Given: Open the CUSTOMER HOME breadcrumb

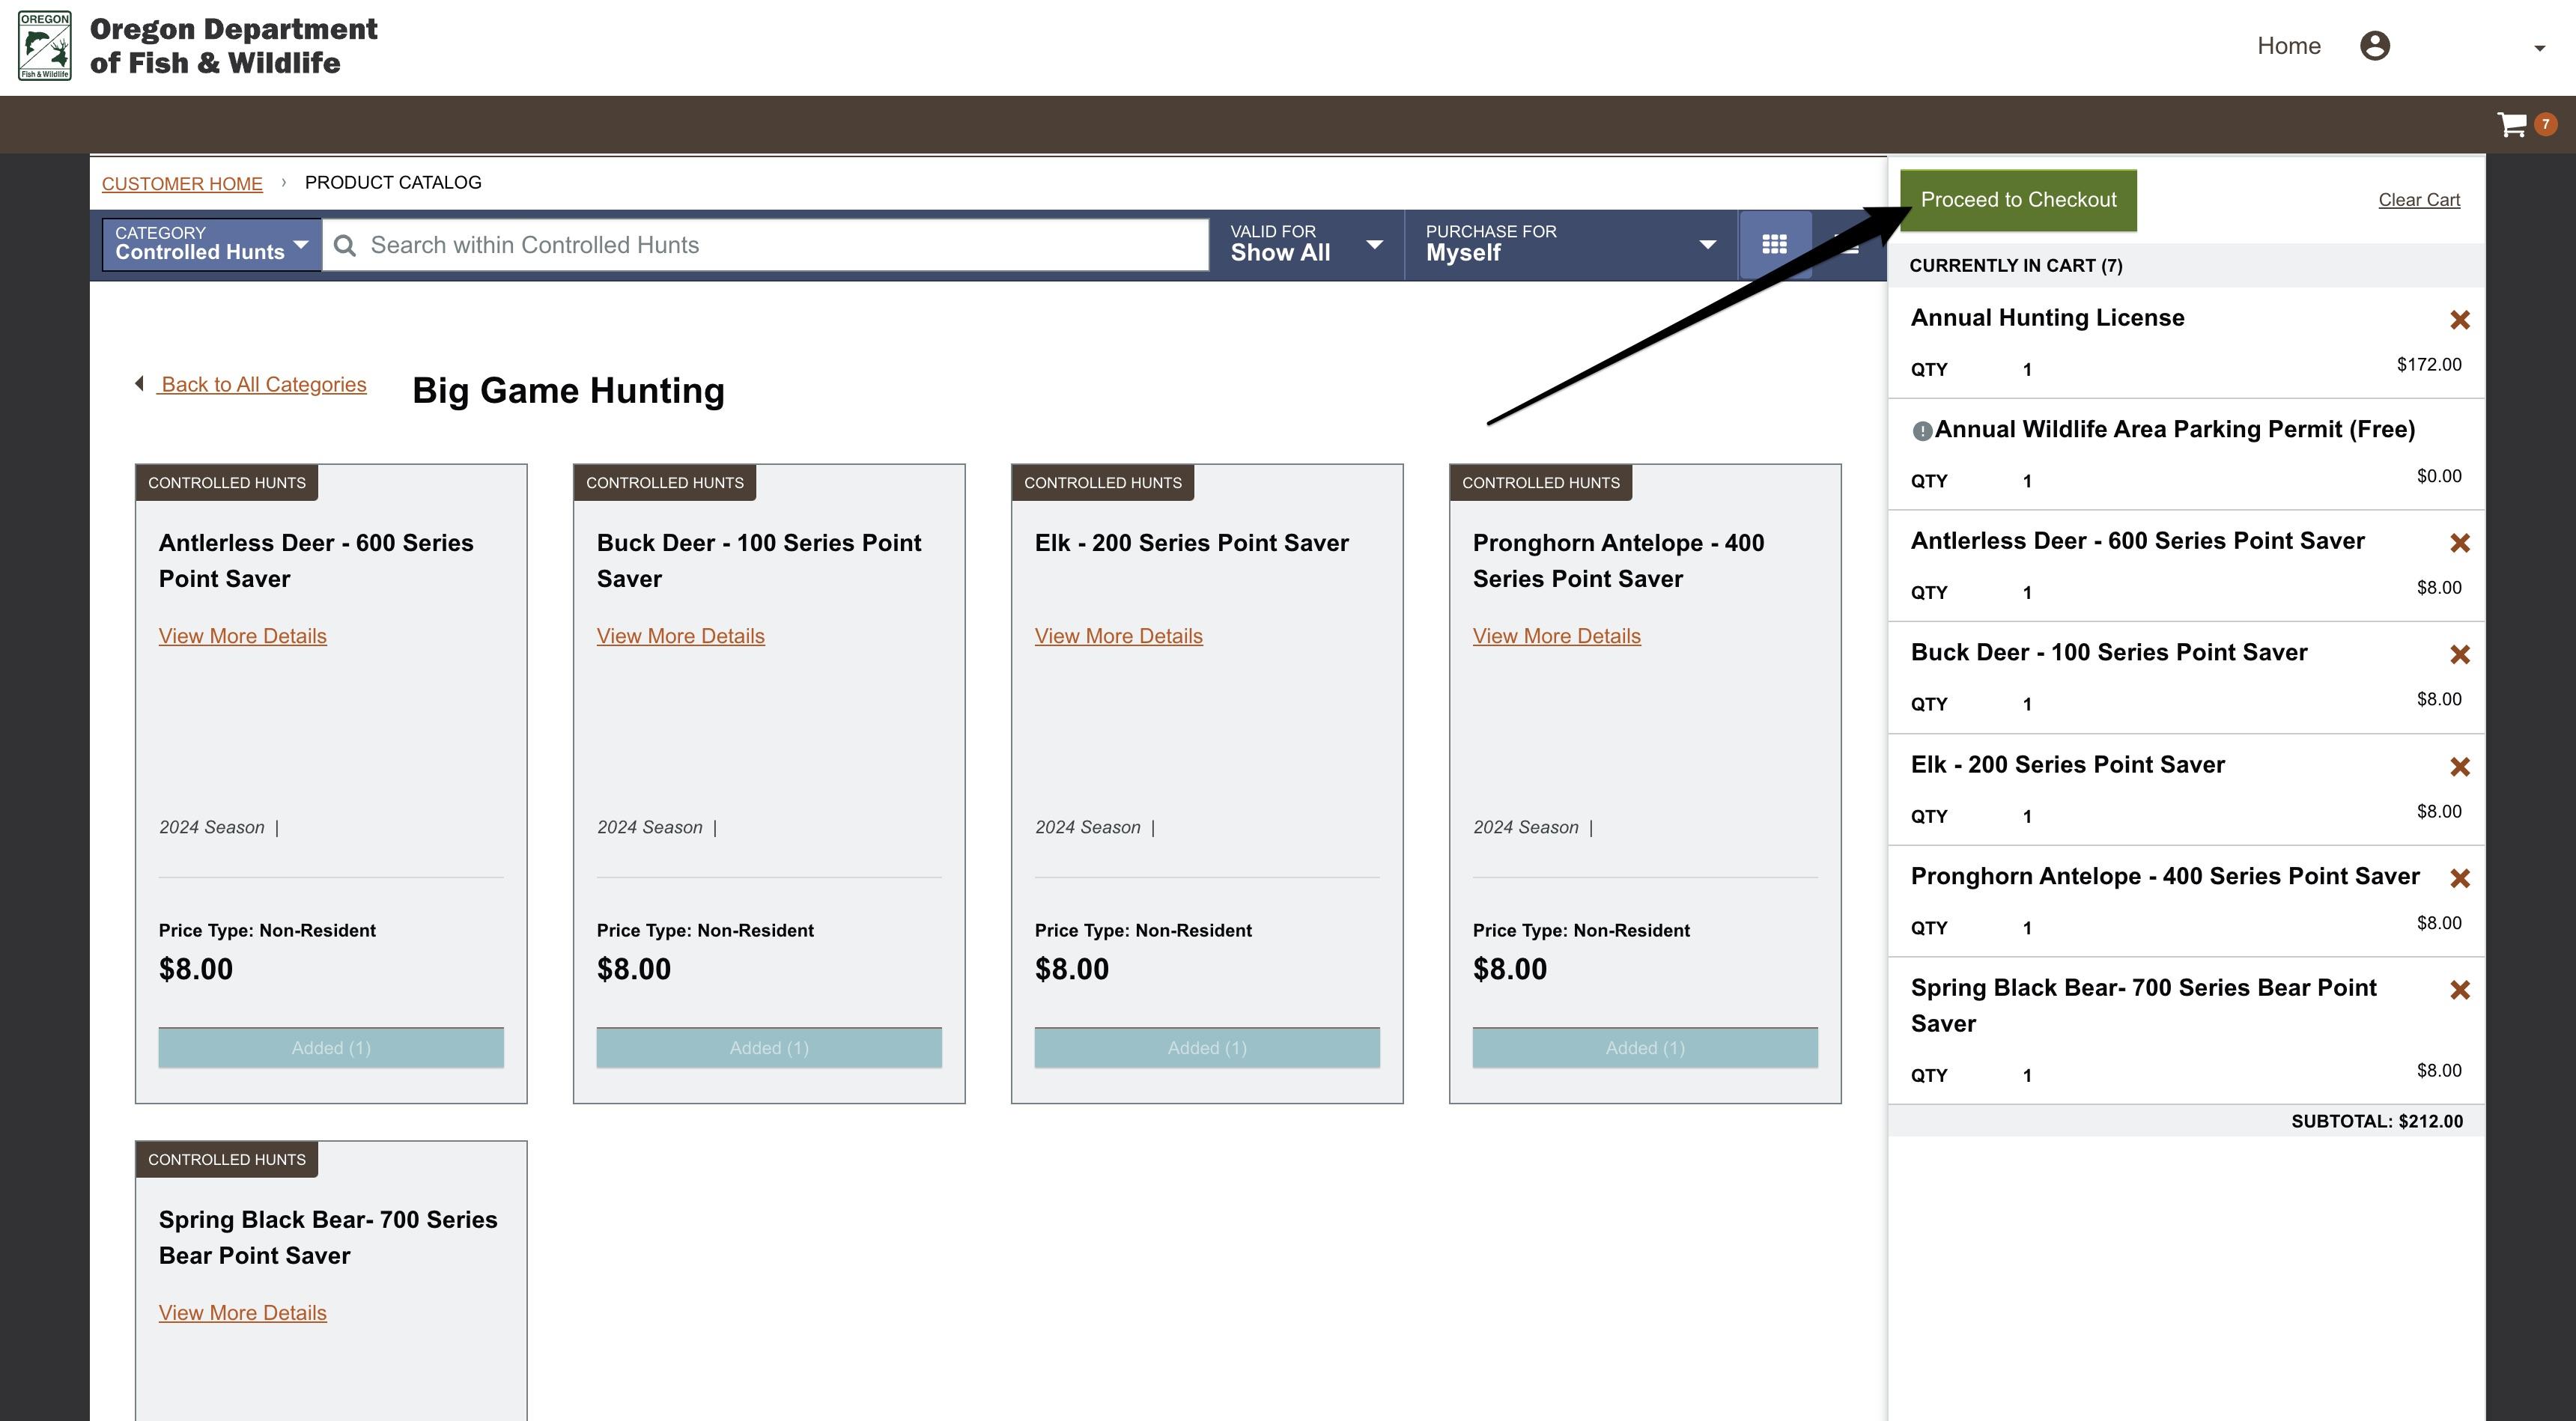Looking at the screenshot, I should (181, 183).
